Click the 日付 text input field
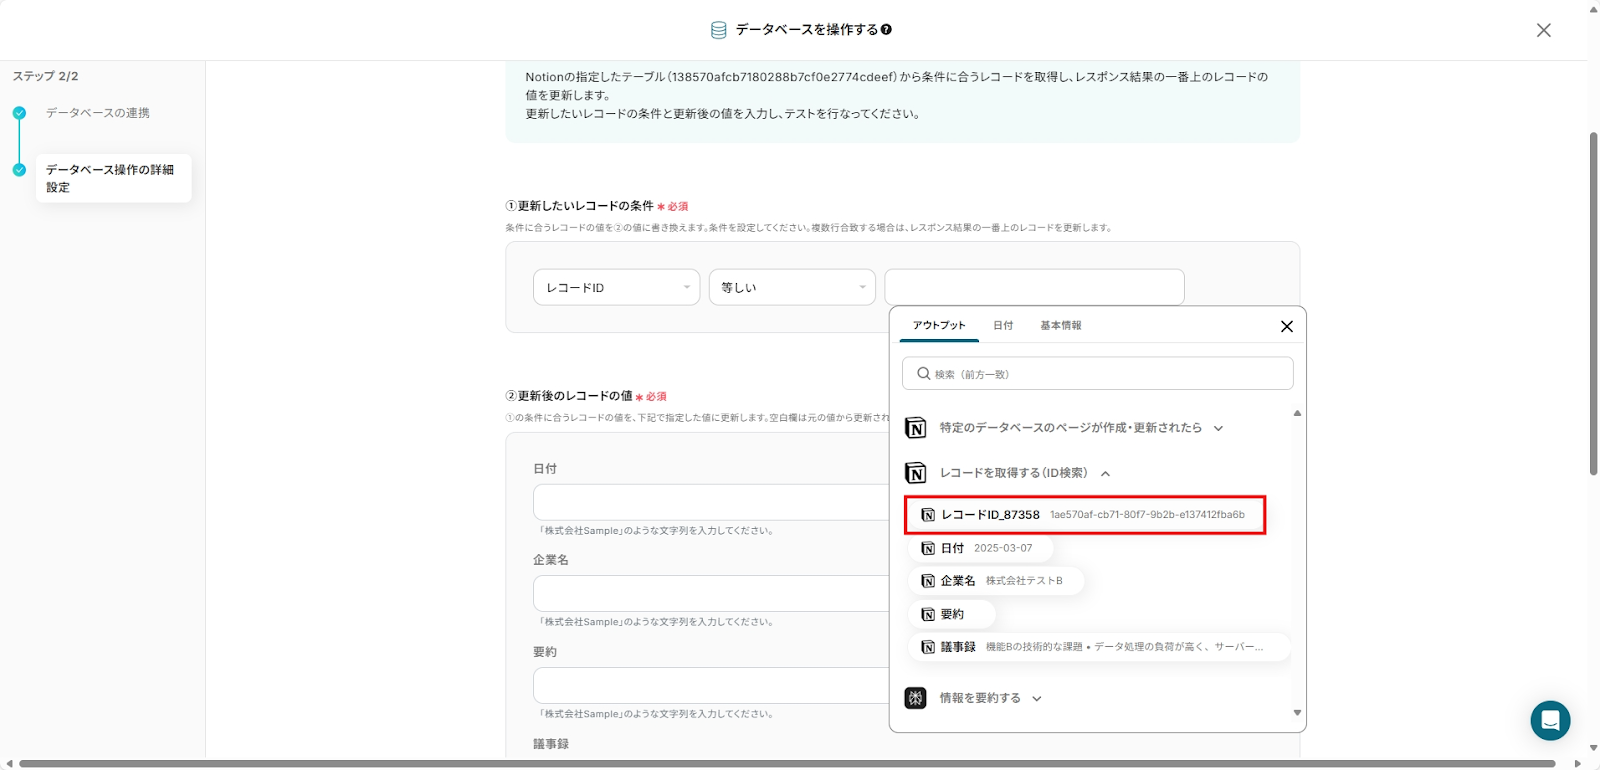The width and height of the screenshot is (1600, 770). point(710,502)
